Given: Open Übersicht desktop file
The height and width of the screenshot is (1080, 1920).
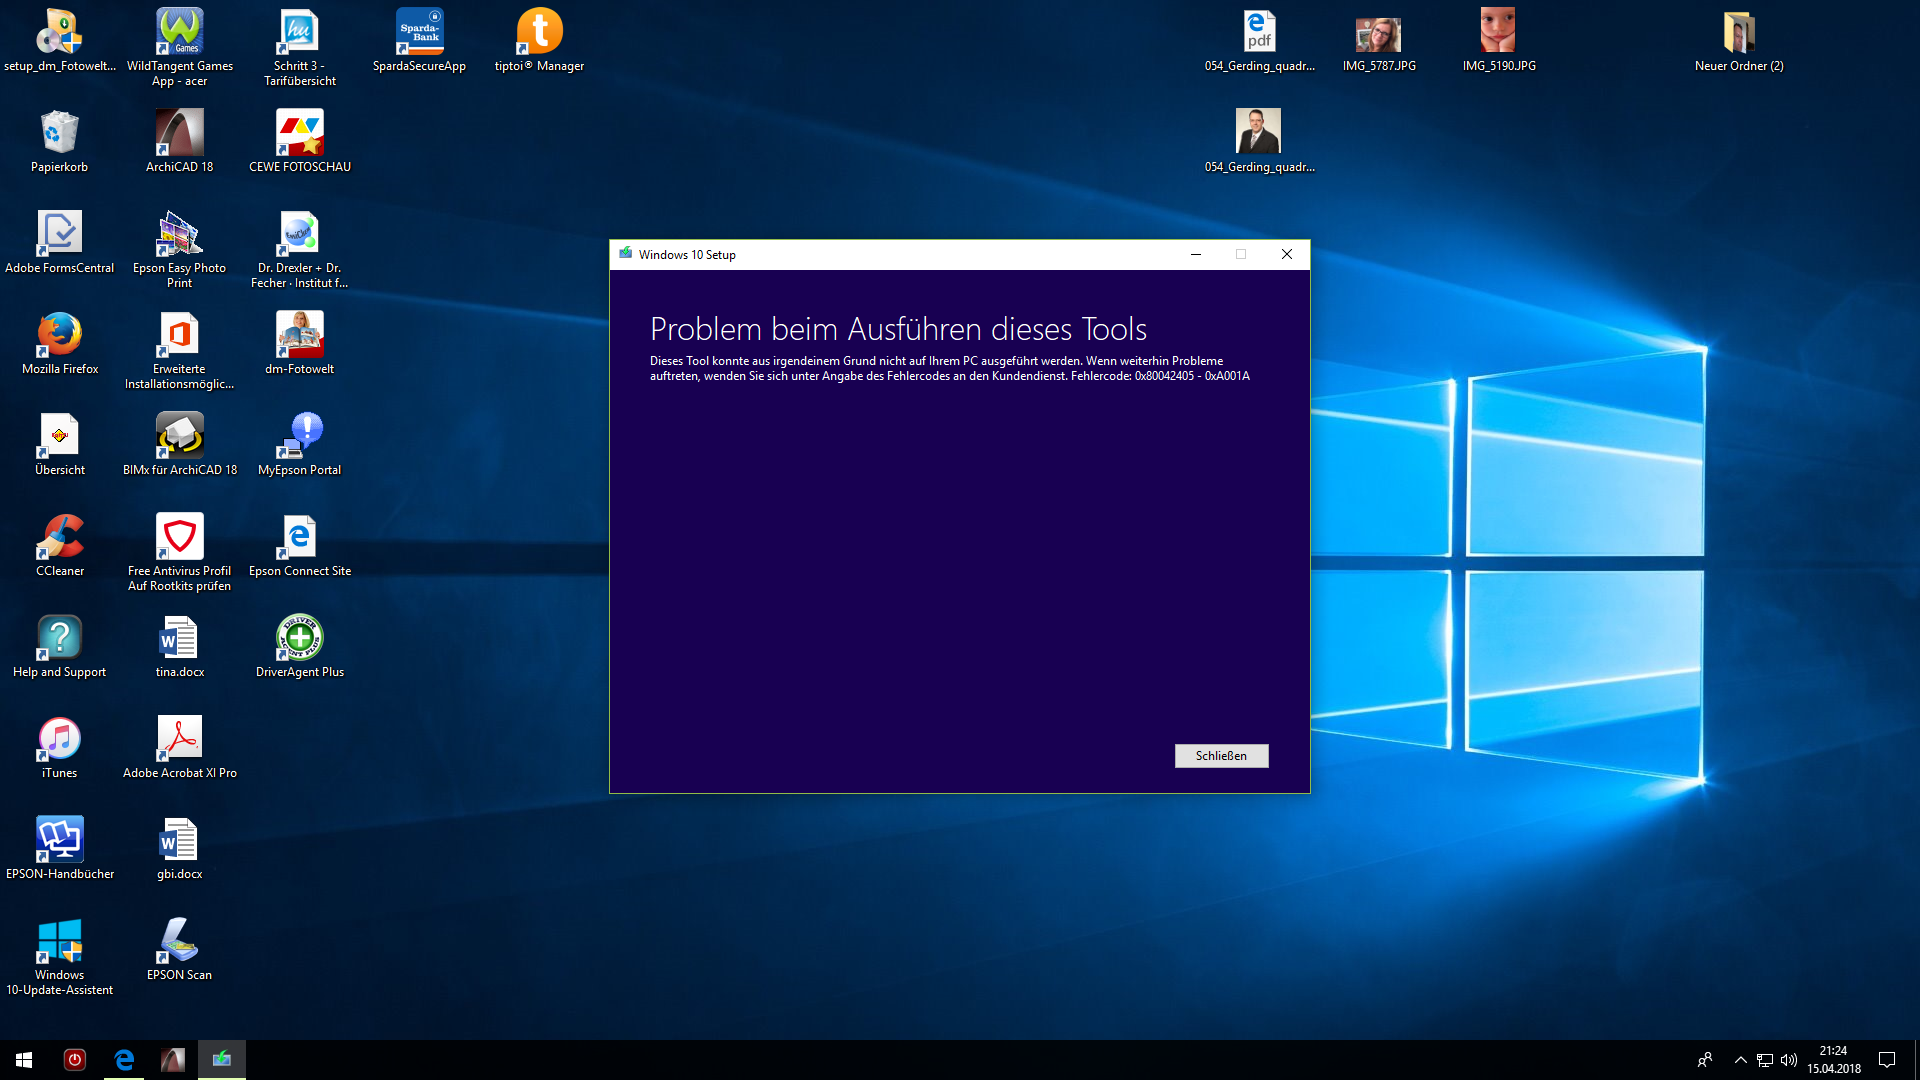Looking at the screenshot, I should tap(60, 445).
